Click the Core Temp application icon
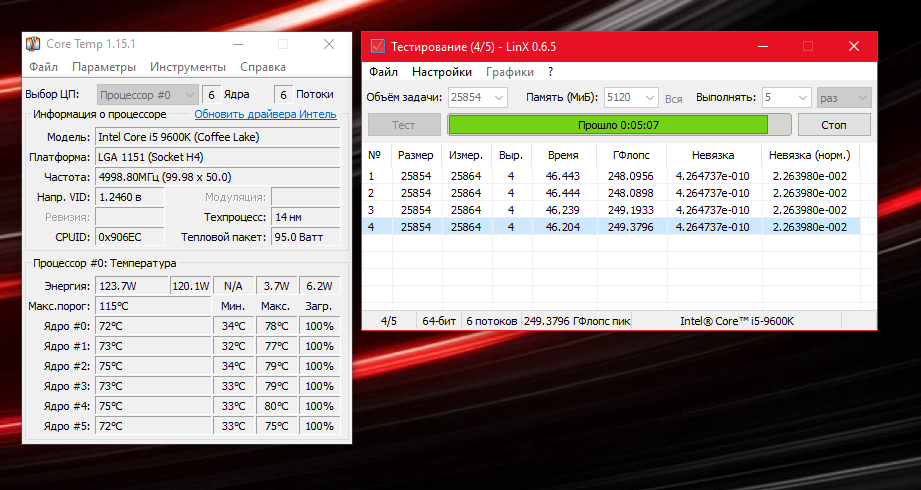 point(33,44)
